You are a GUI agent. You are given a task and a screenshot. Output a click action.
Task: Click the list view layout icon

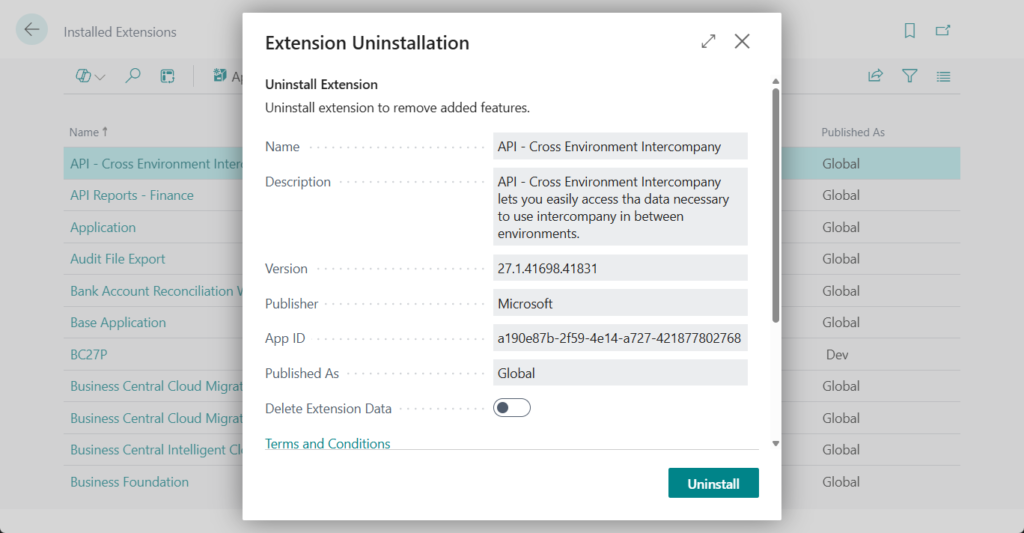point(943,76)
